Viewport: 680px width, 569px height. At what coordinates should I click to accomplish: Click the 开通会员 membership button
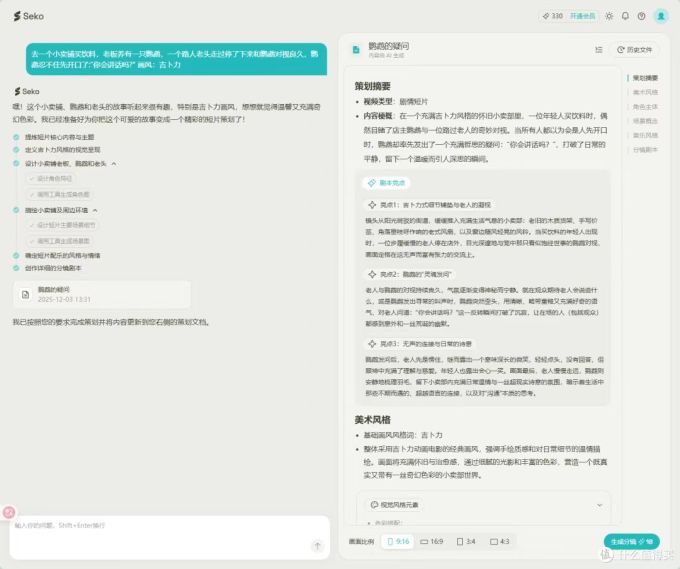(582, 16)
